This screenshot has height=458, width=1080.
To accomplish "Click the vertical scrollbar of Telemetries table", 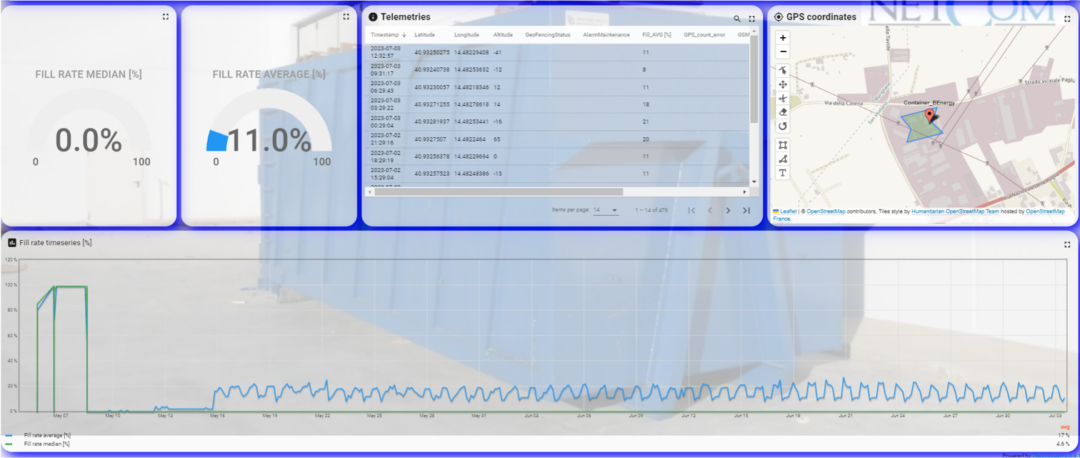I will [754, 79].
